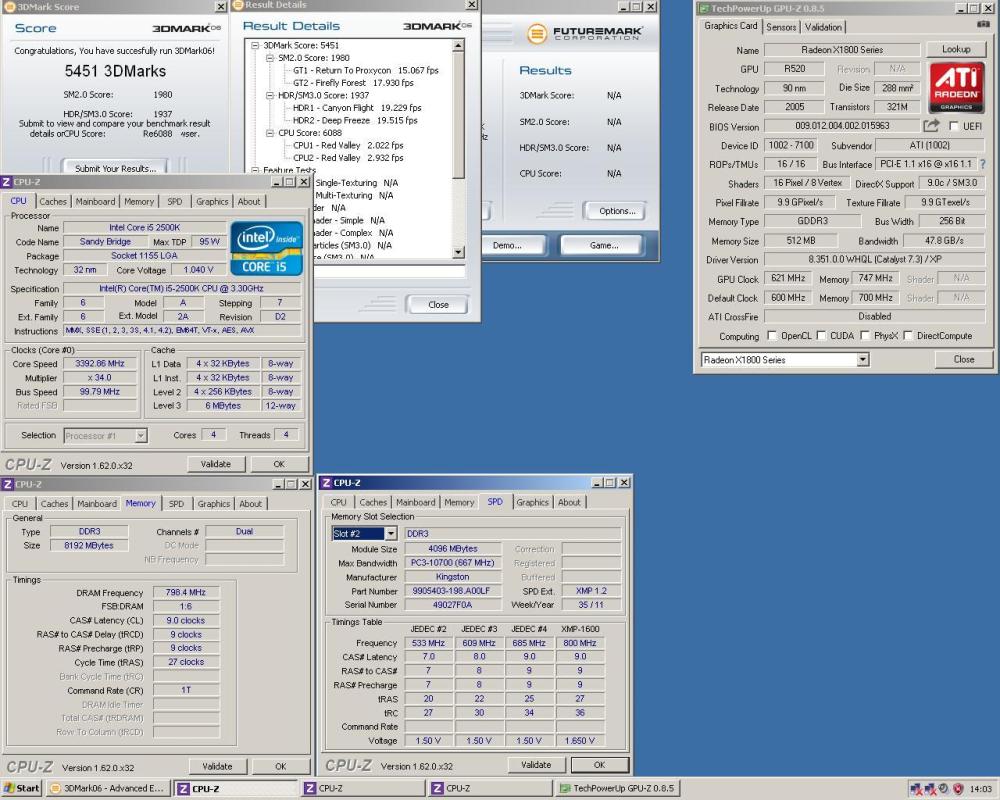Screen dimensions: 1000x800
Task: Click the GPU Name field Radeon X1800 Series
Action: coord(842,49)
